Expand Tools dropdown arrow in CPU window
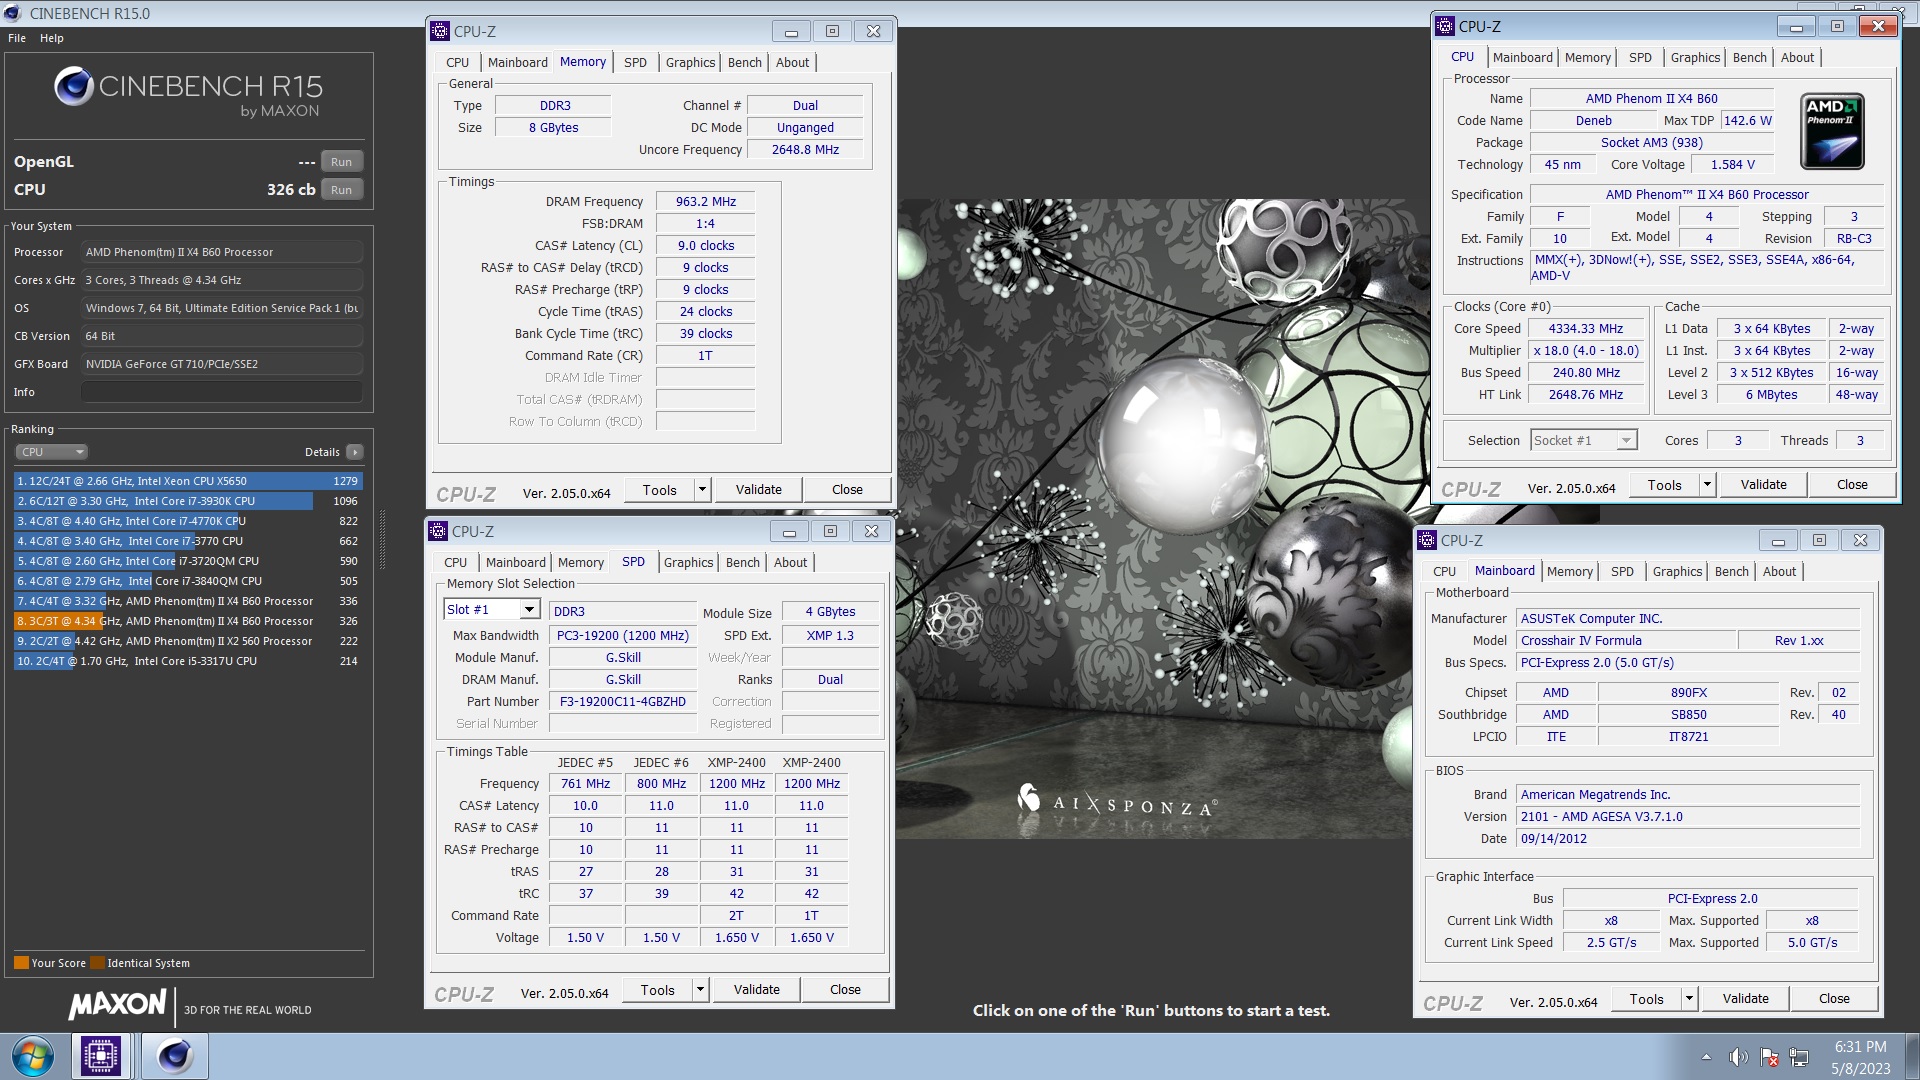 point(1708,485)
